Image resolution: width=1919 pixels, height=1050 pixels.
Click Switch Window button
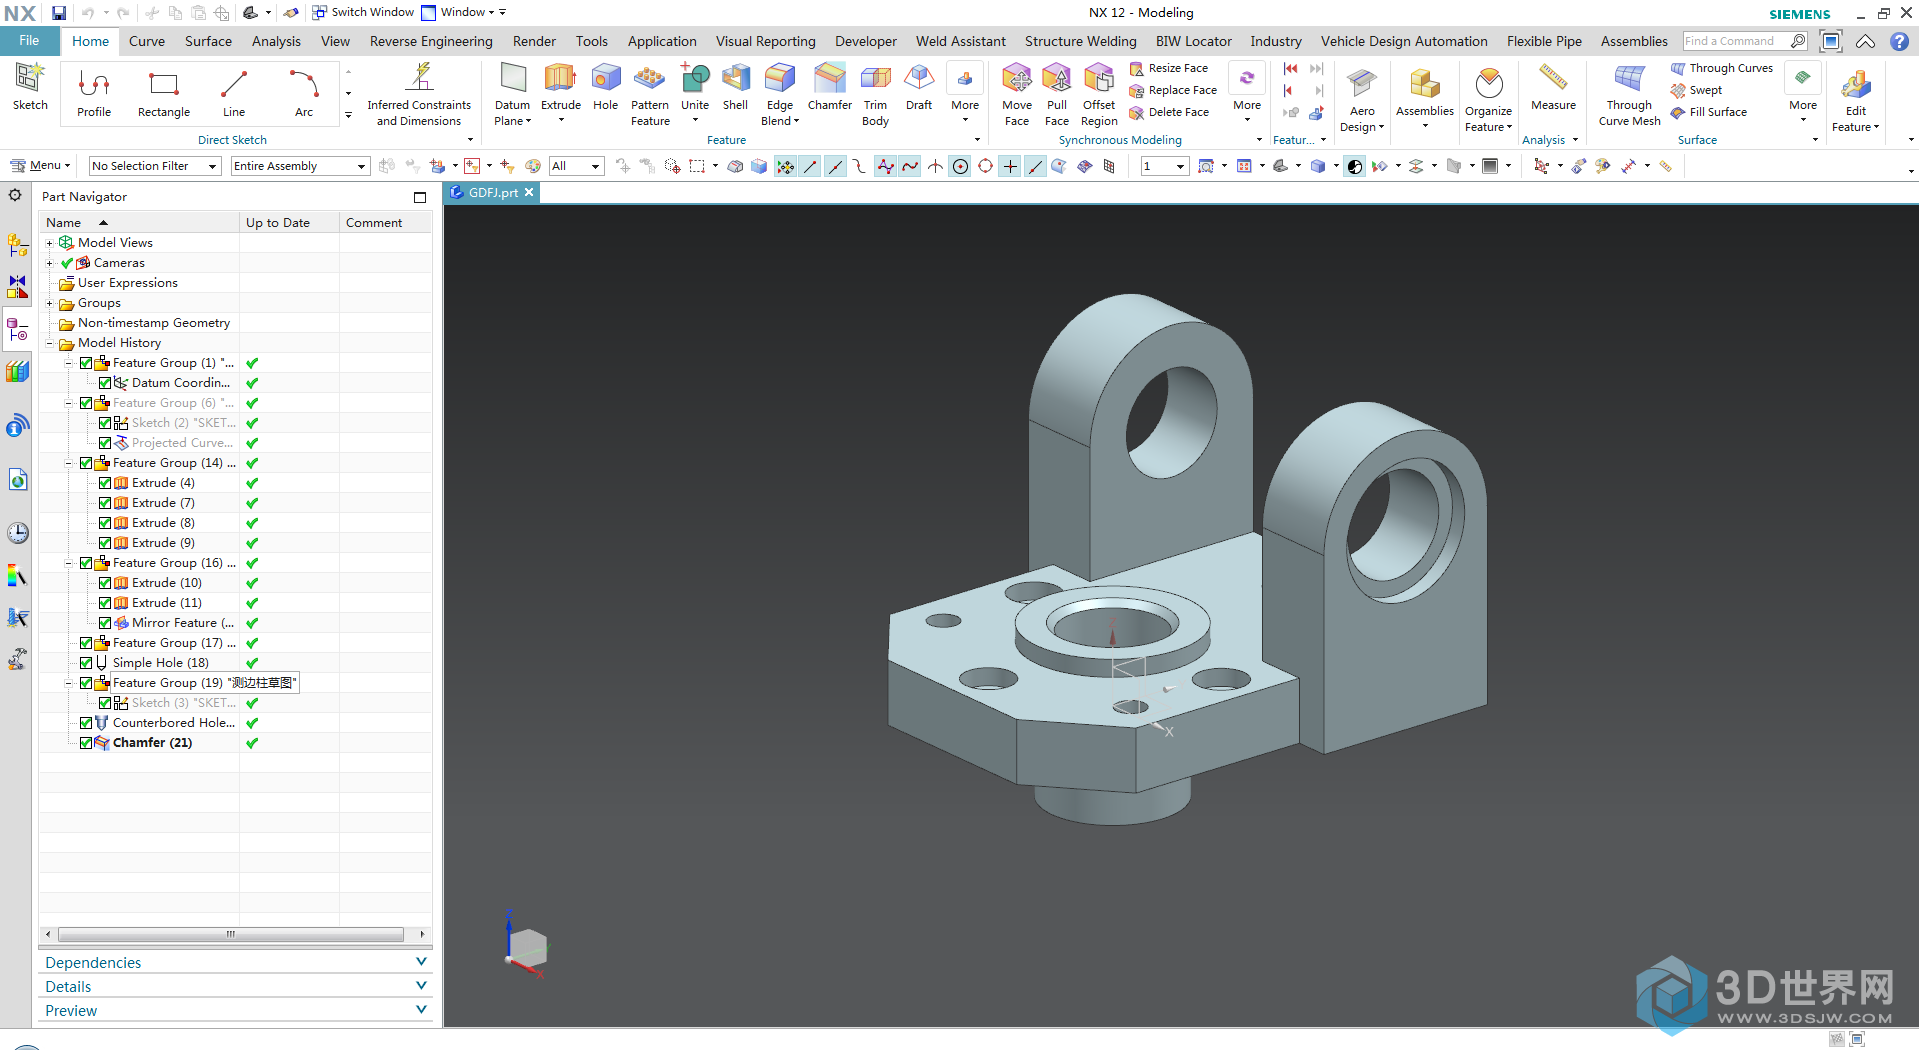pos(363,12)
